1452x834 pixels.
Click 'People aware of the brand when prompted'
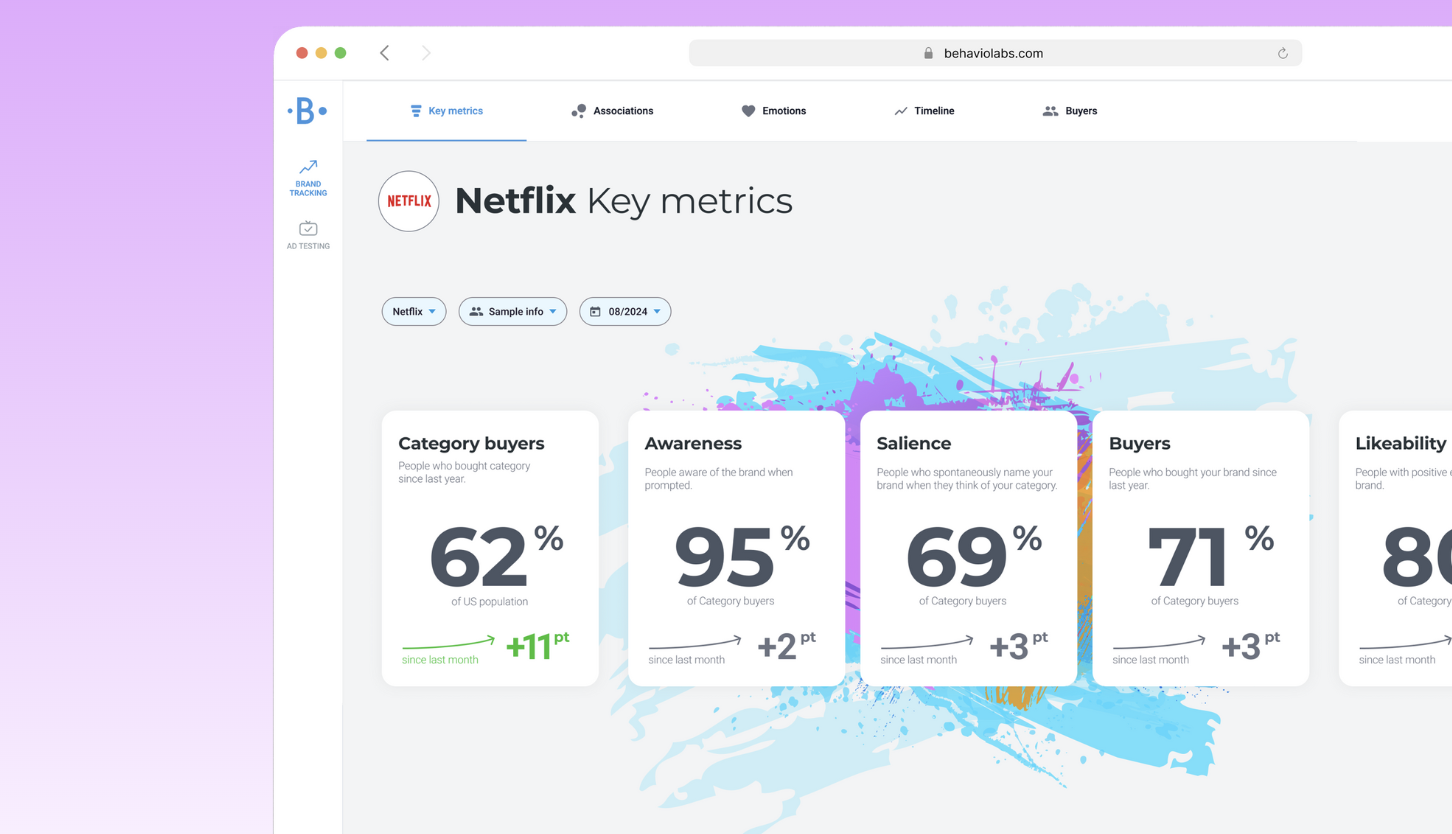tap(719, 479)
